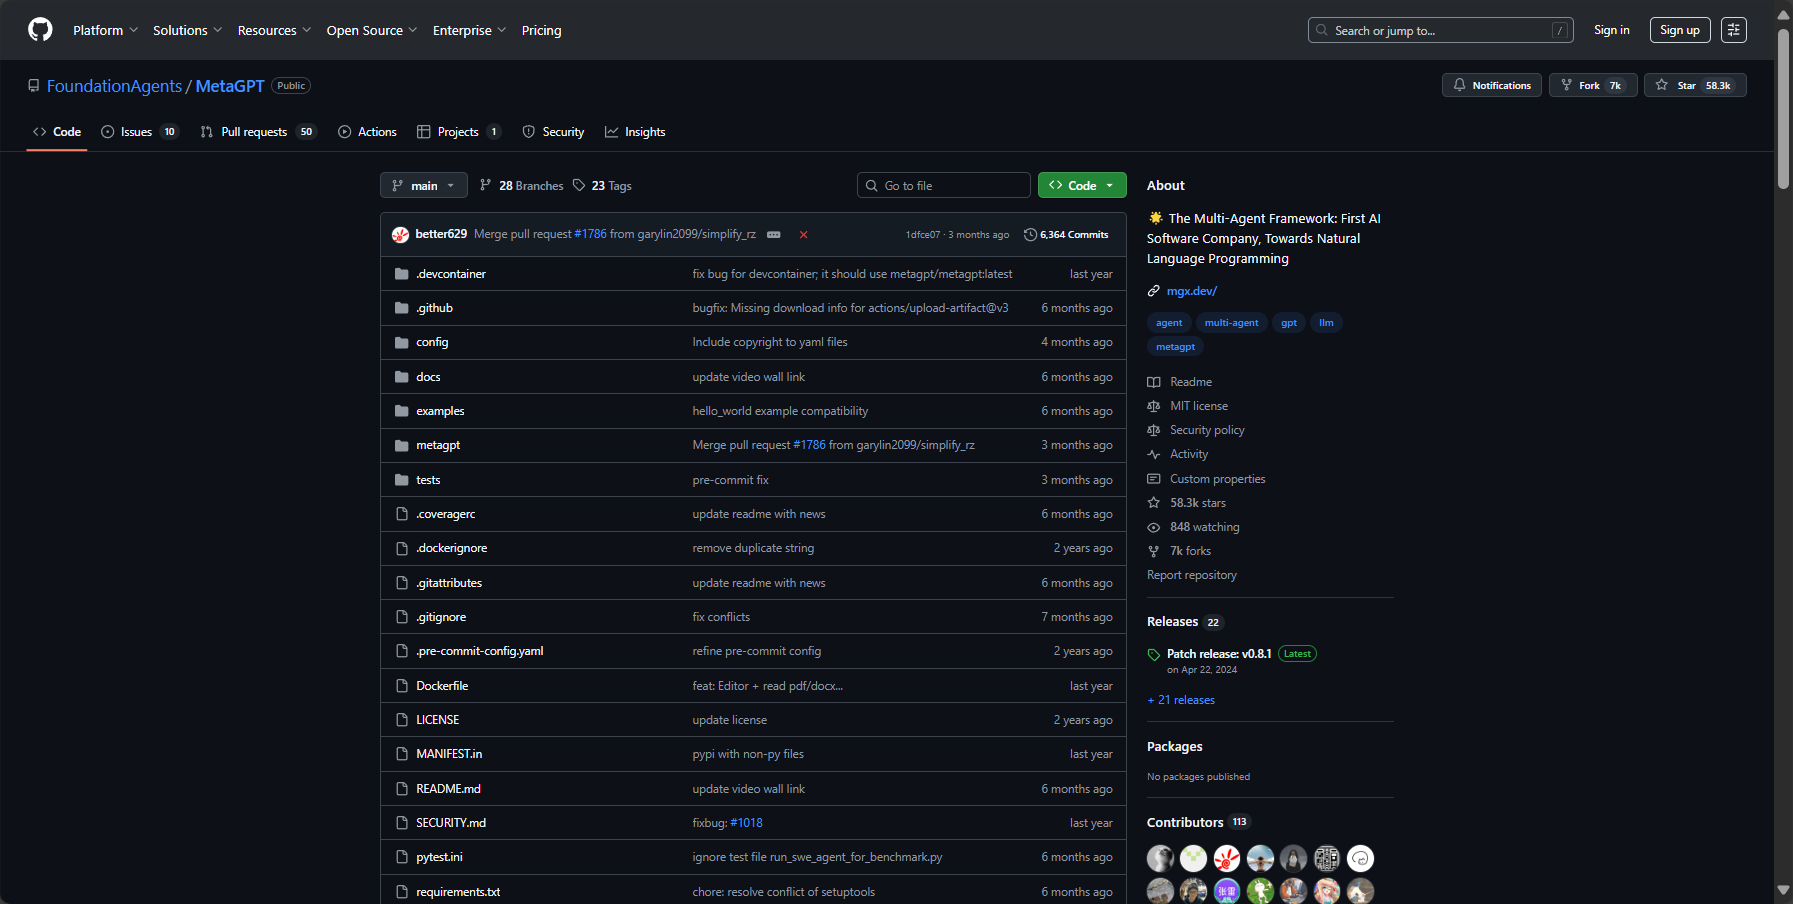Click the Readme book icon
The width and height of the screenshot is (1793, 904).
click(x=1154, y=382)
